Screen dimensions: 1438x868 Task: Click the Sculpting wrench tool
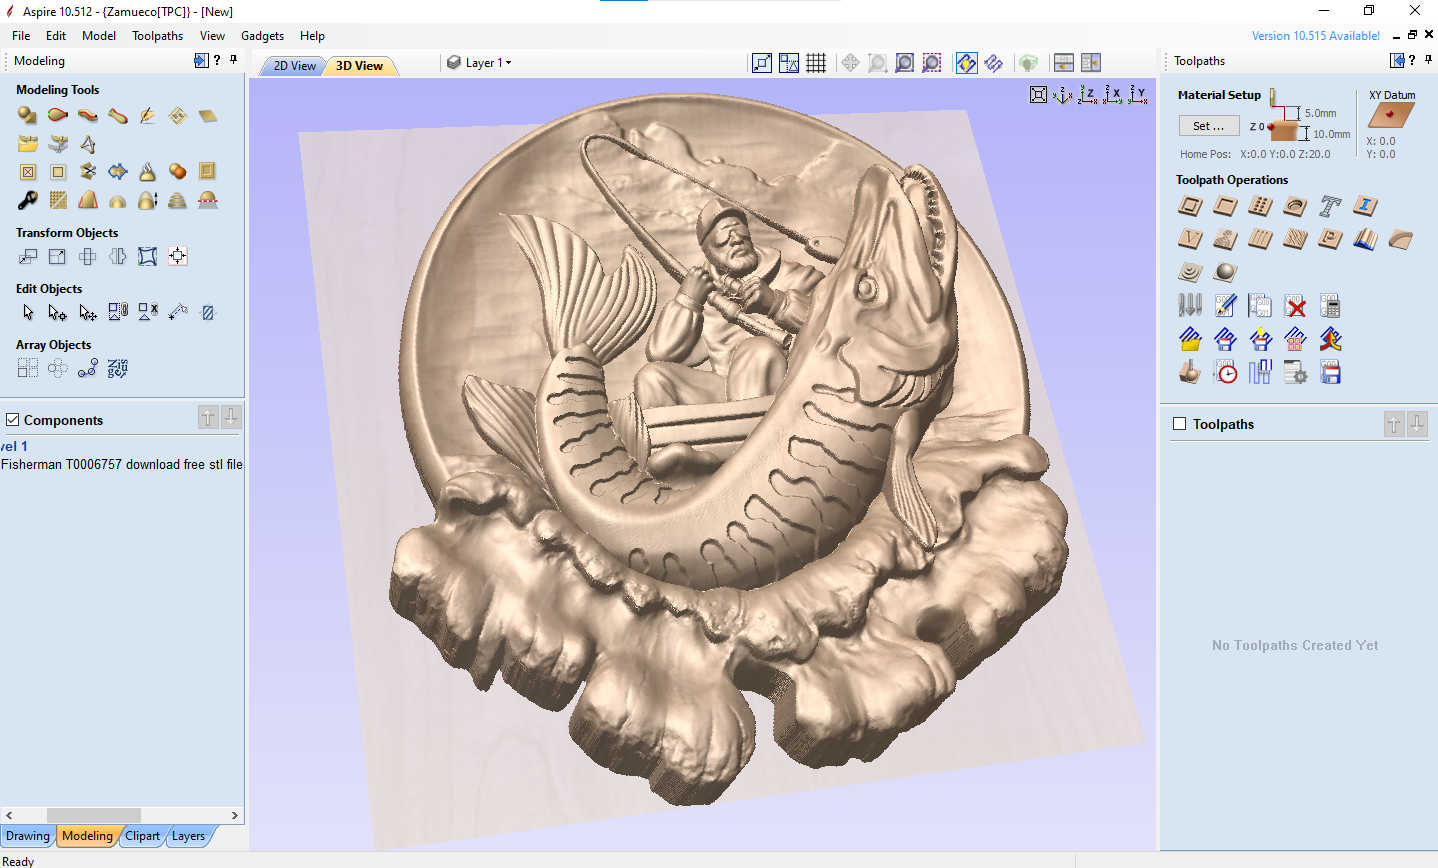[x=28, y=200]
